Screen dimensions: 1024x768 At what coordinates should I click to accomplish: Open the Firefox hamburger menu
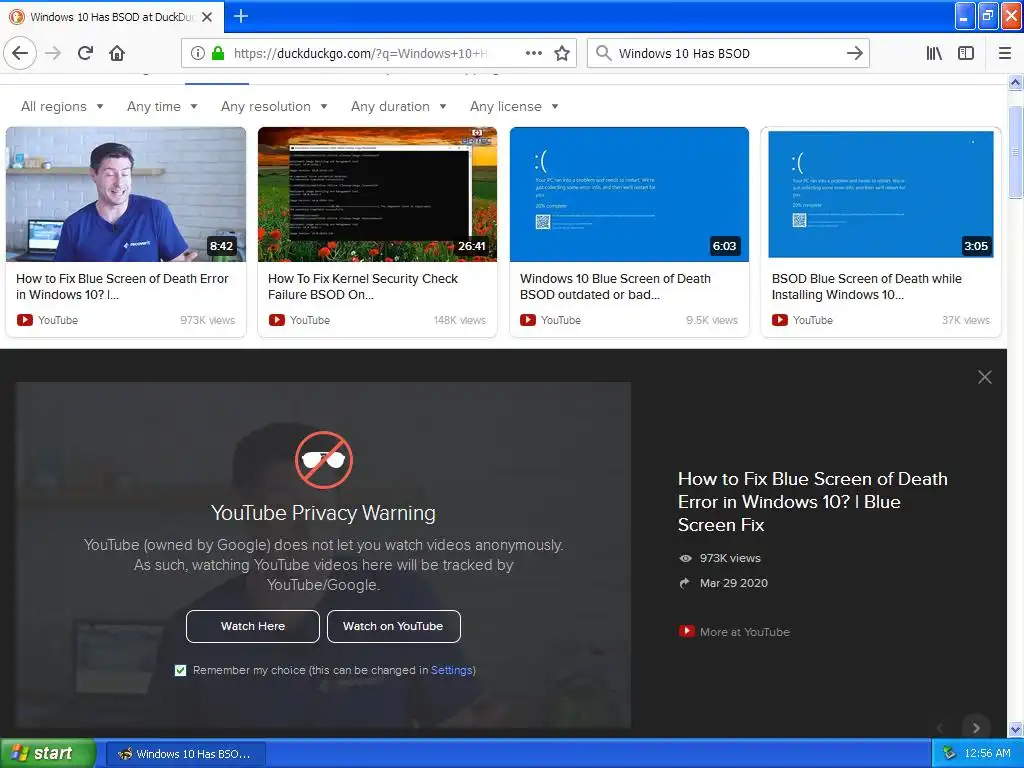(1004, 54)
